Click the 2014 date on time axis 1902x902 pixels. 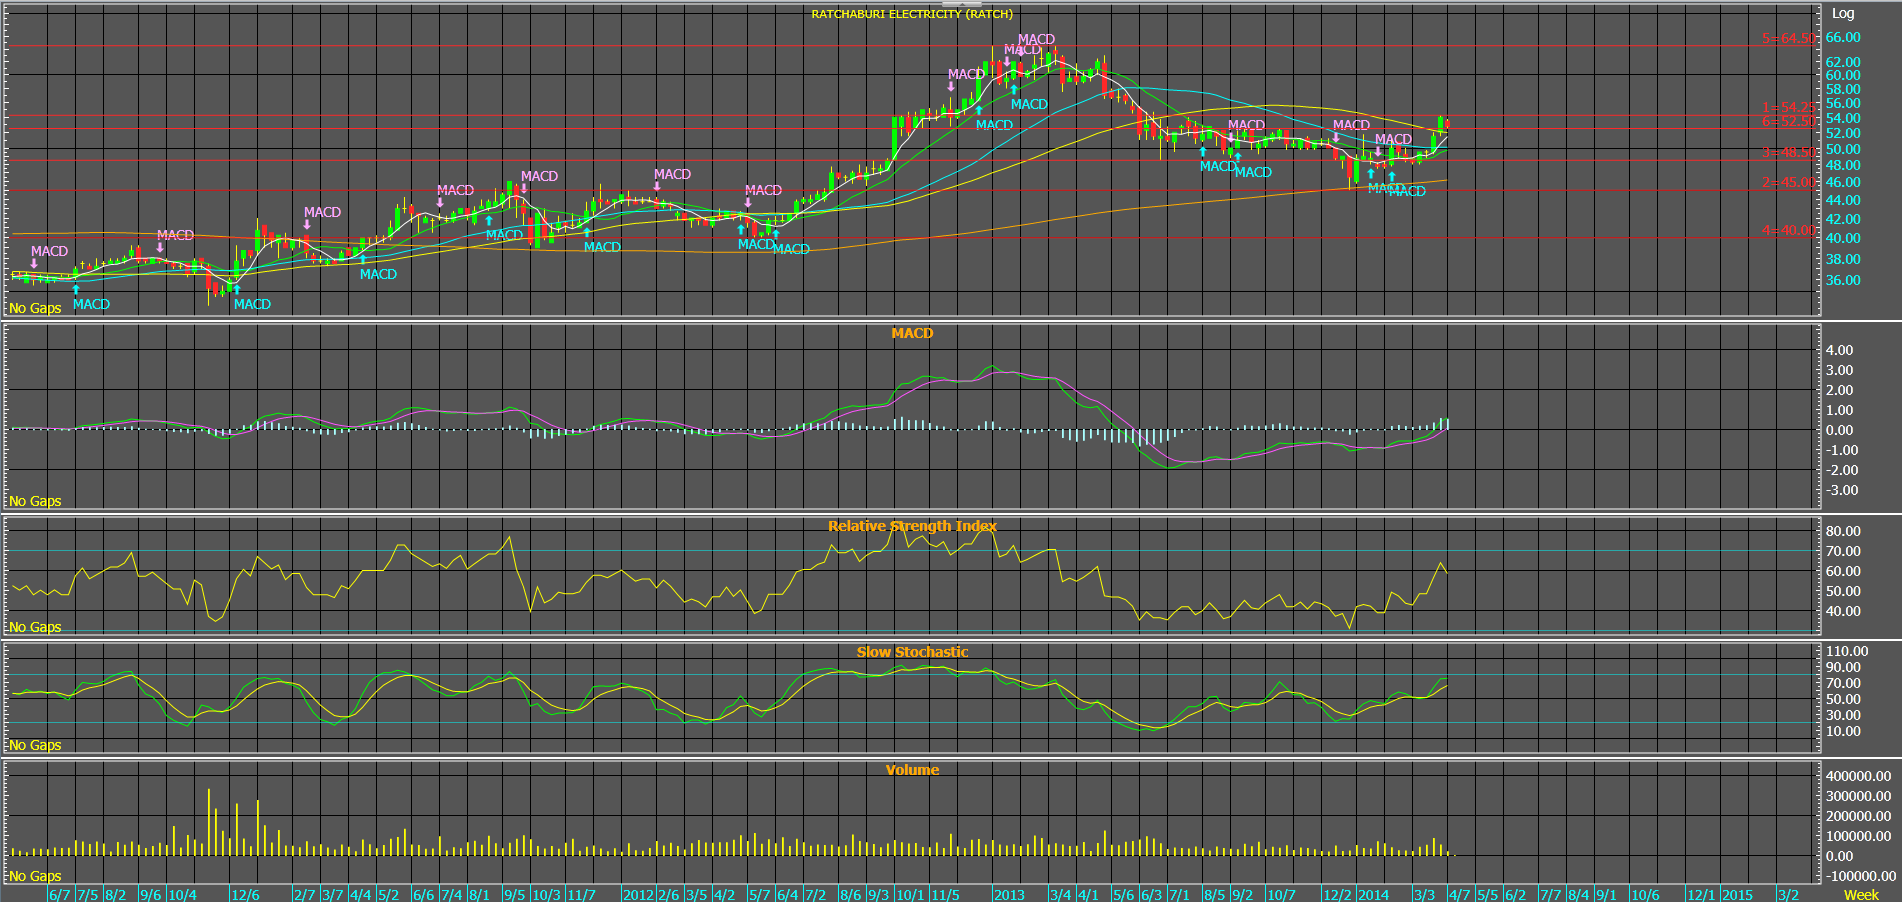(1373, 895)
